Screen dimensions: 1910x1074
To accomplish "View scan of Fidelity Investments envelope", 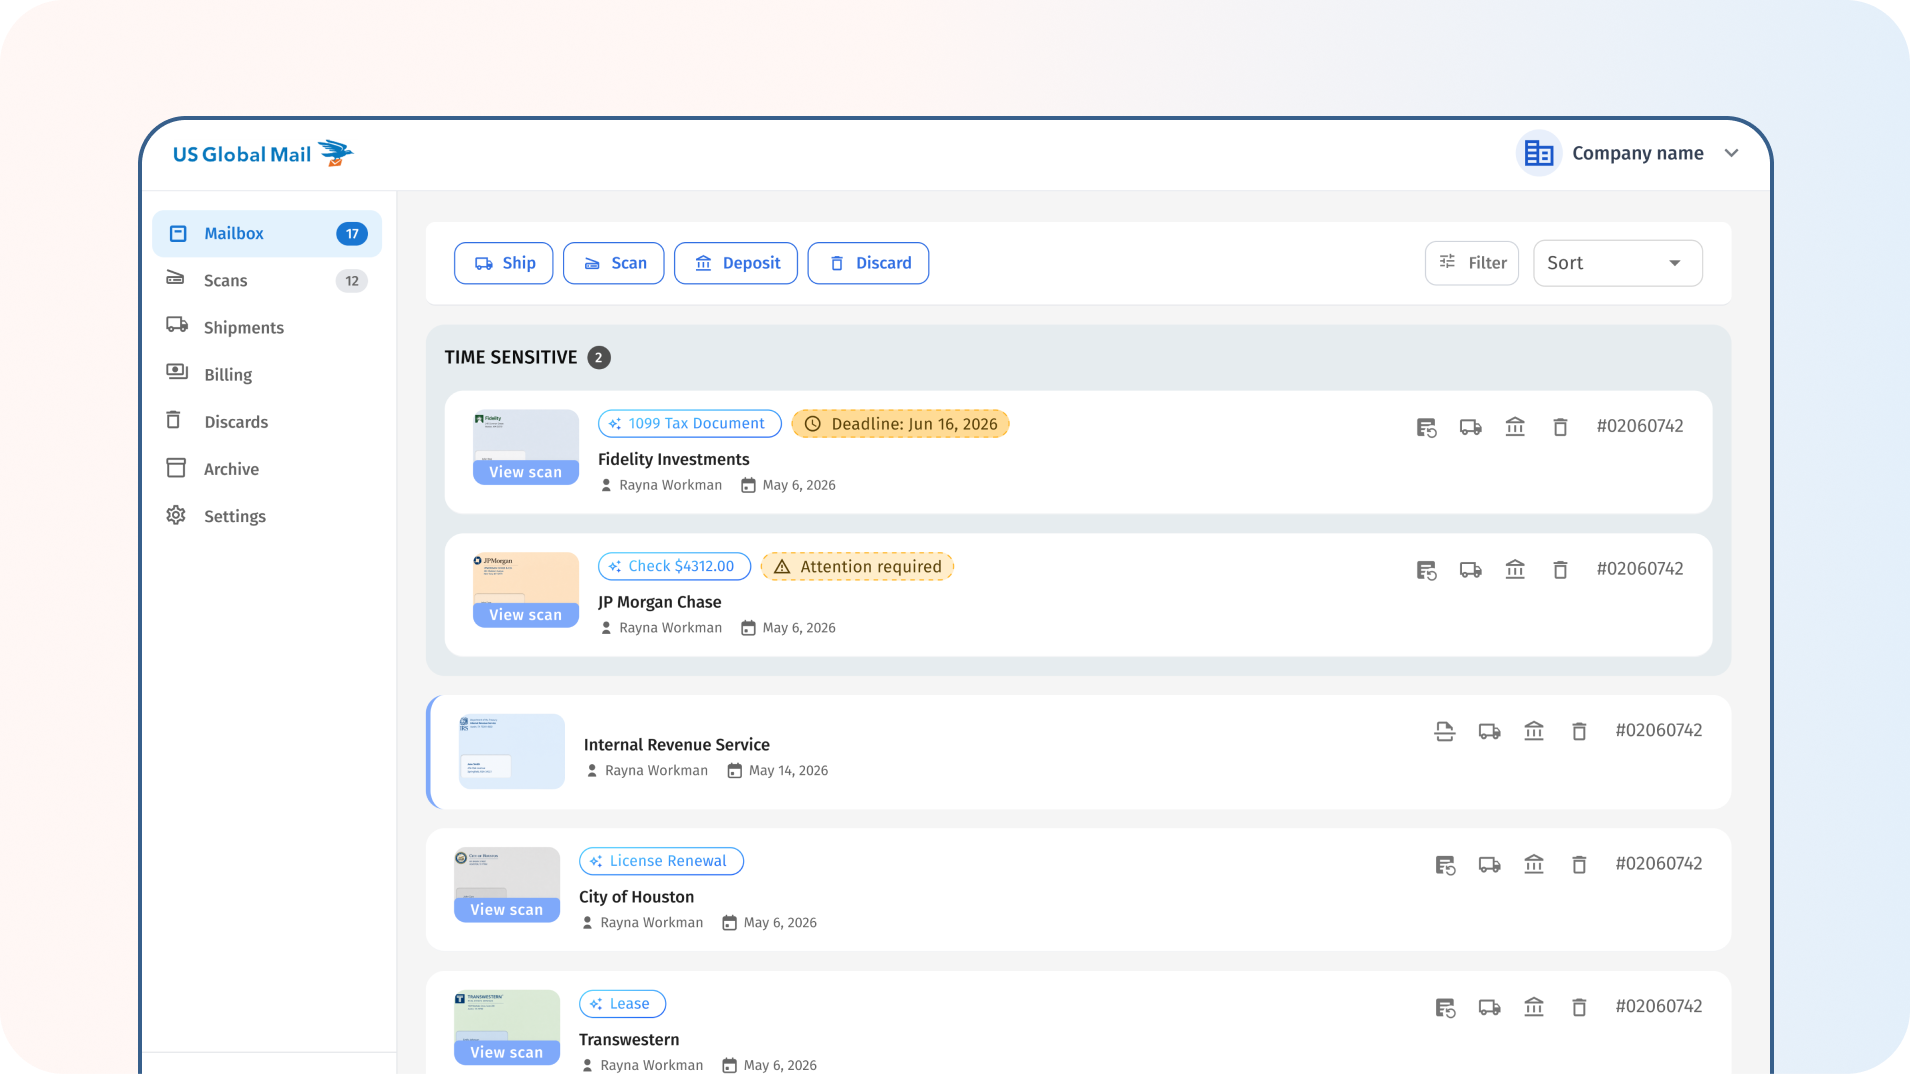I will click(526, 472).
